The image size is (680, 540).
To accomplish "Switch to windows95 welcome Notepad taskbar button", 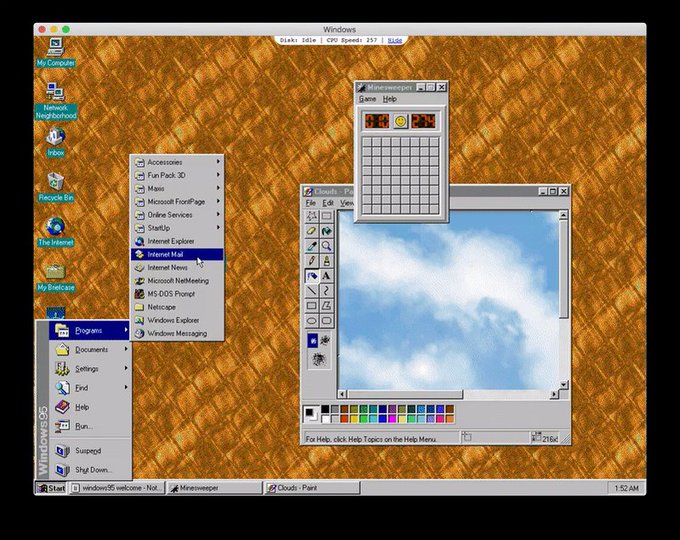I will (x=117, y=488).
